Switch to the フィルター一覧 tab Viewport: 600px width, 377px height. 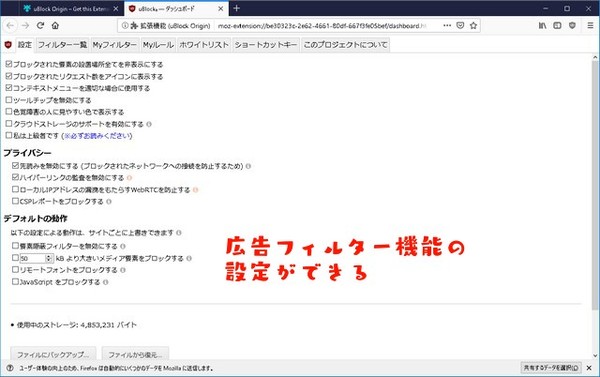(62, 45)
